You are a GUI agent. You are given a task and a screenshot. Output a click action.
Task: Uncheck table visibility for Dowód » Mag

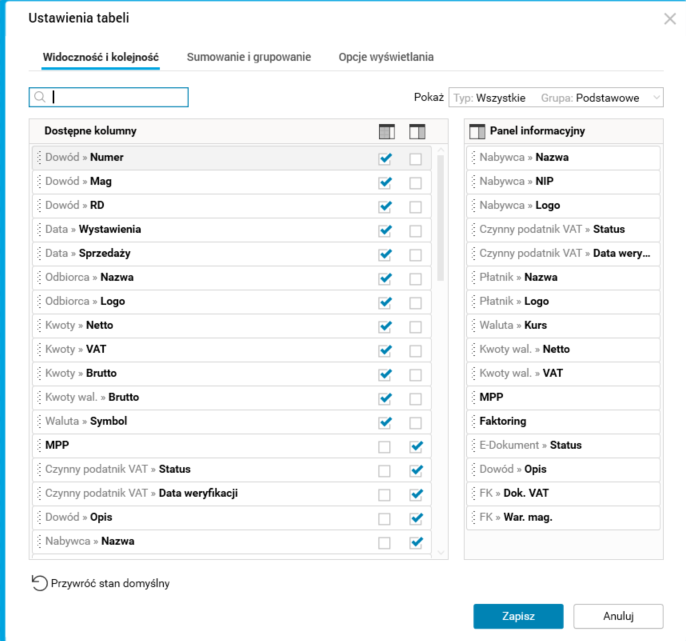(x=385, y=183)
